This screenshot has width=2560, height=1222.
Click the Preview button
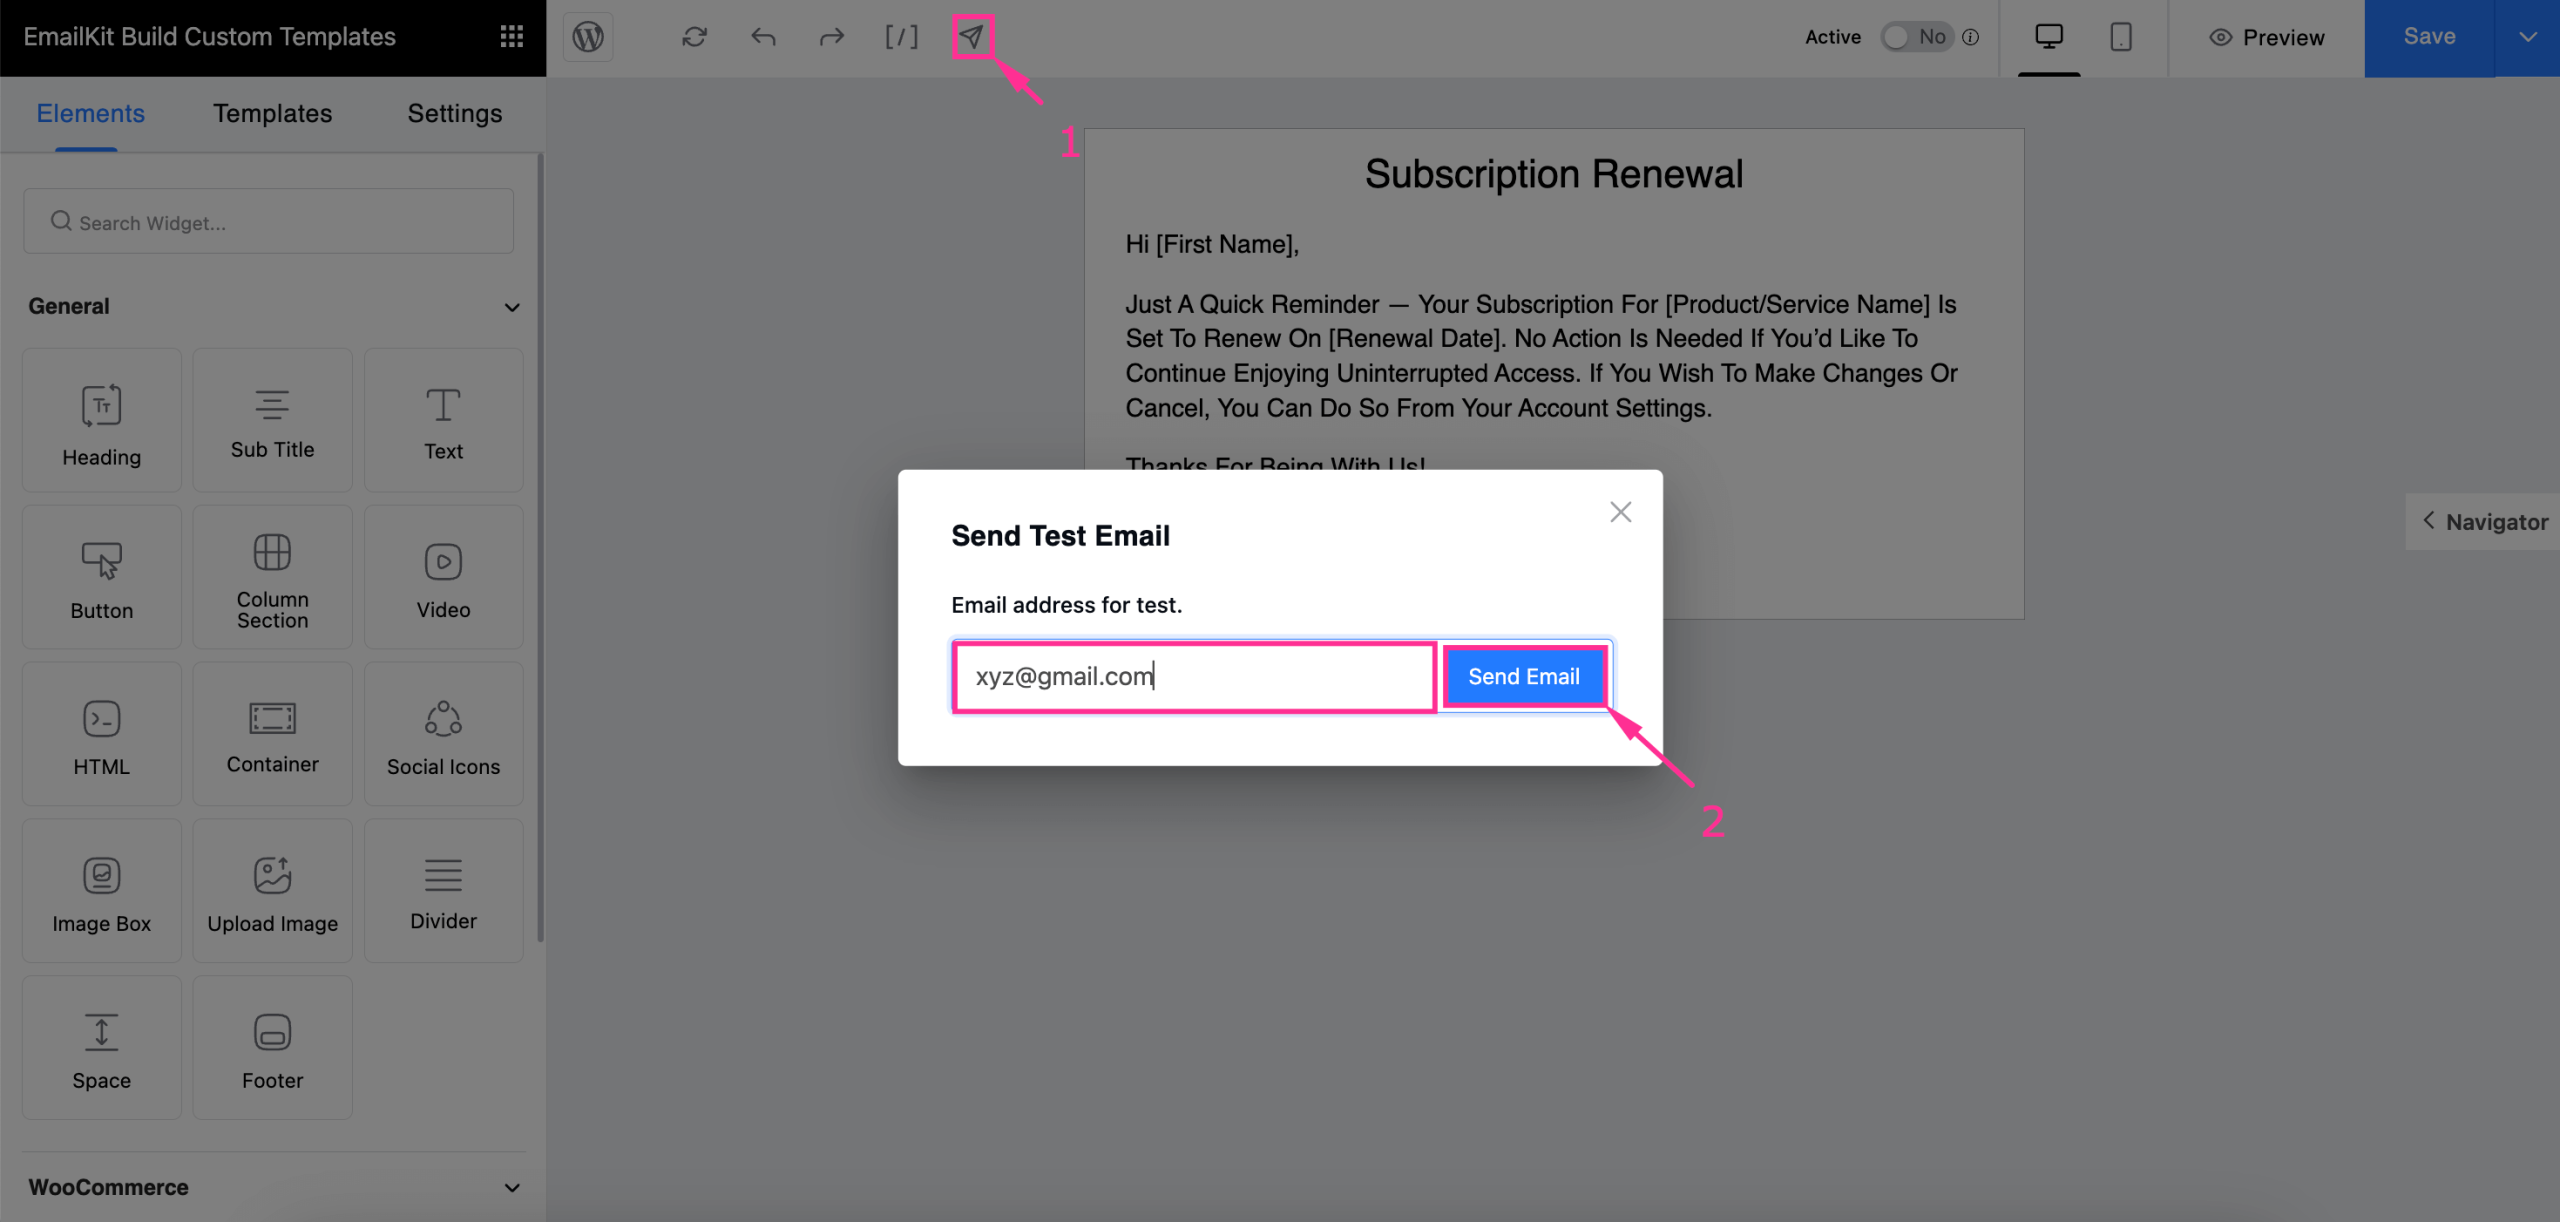(x=2266, y=37)
